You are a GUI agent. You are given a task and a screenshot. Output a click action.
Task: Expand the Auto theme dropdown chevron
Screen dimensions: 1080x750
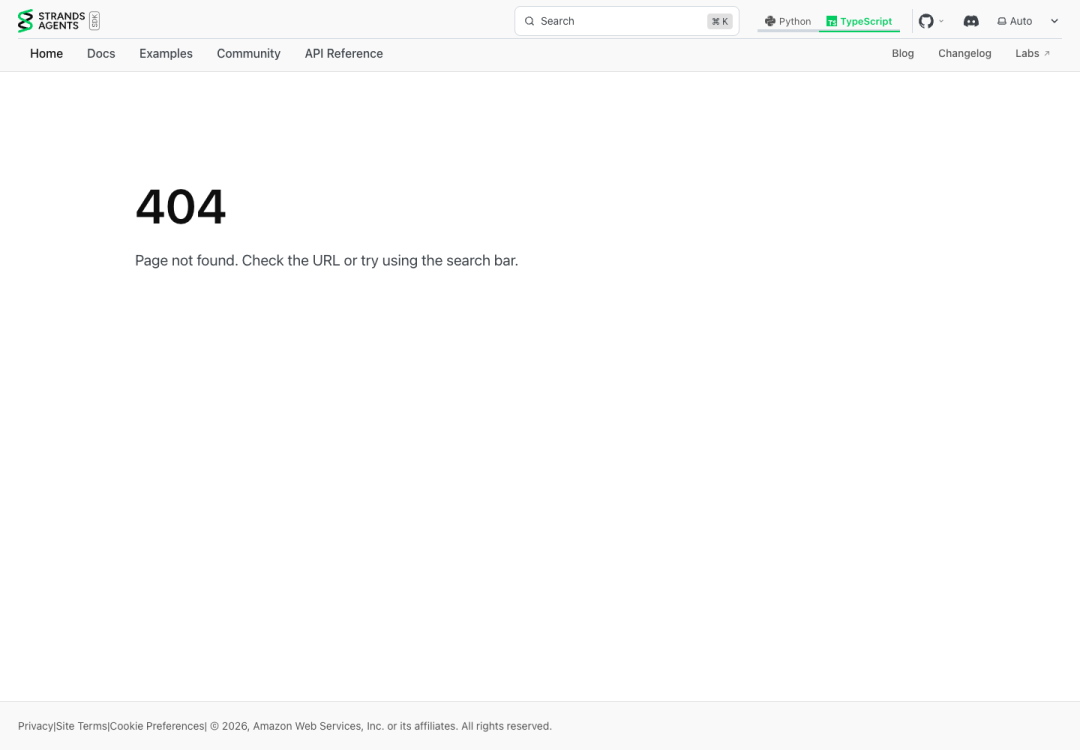pyautogui.click(x=1054, y=21)
